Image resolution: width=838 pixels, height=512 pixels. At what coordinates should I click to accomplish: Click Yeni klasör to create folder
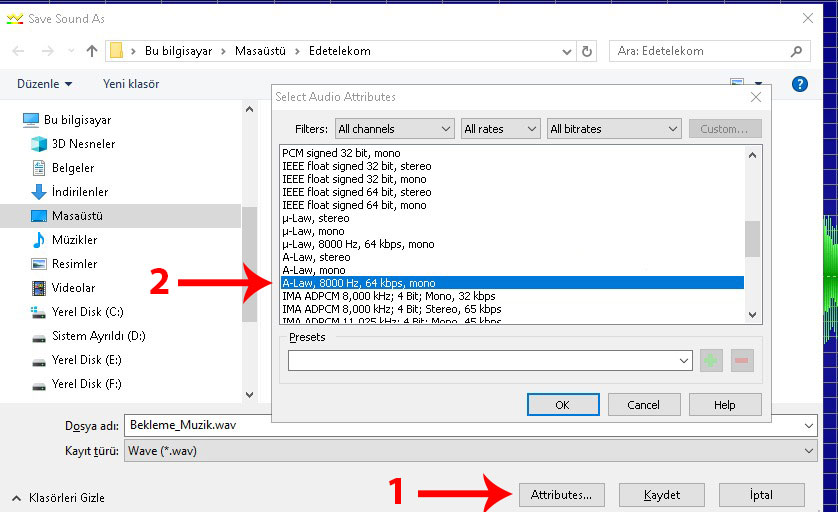point(131,84)
